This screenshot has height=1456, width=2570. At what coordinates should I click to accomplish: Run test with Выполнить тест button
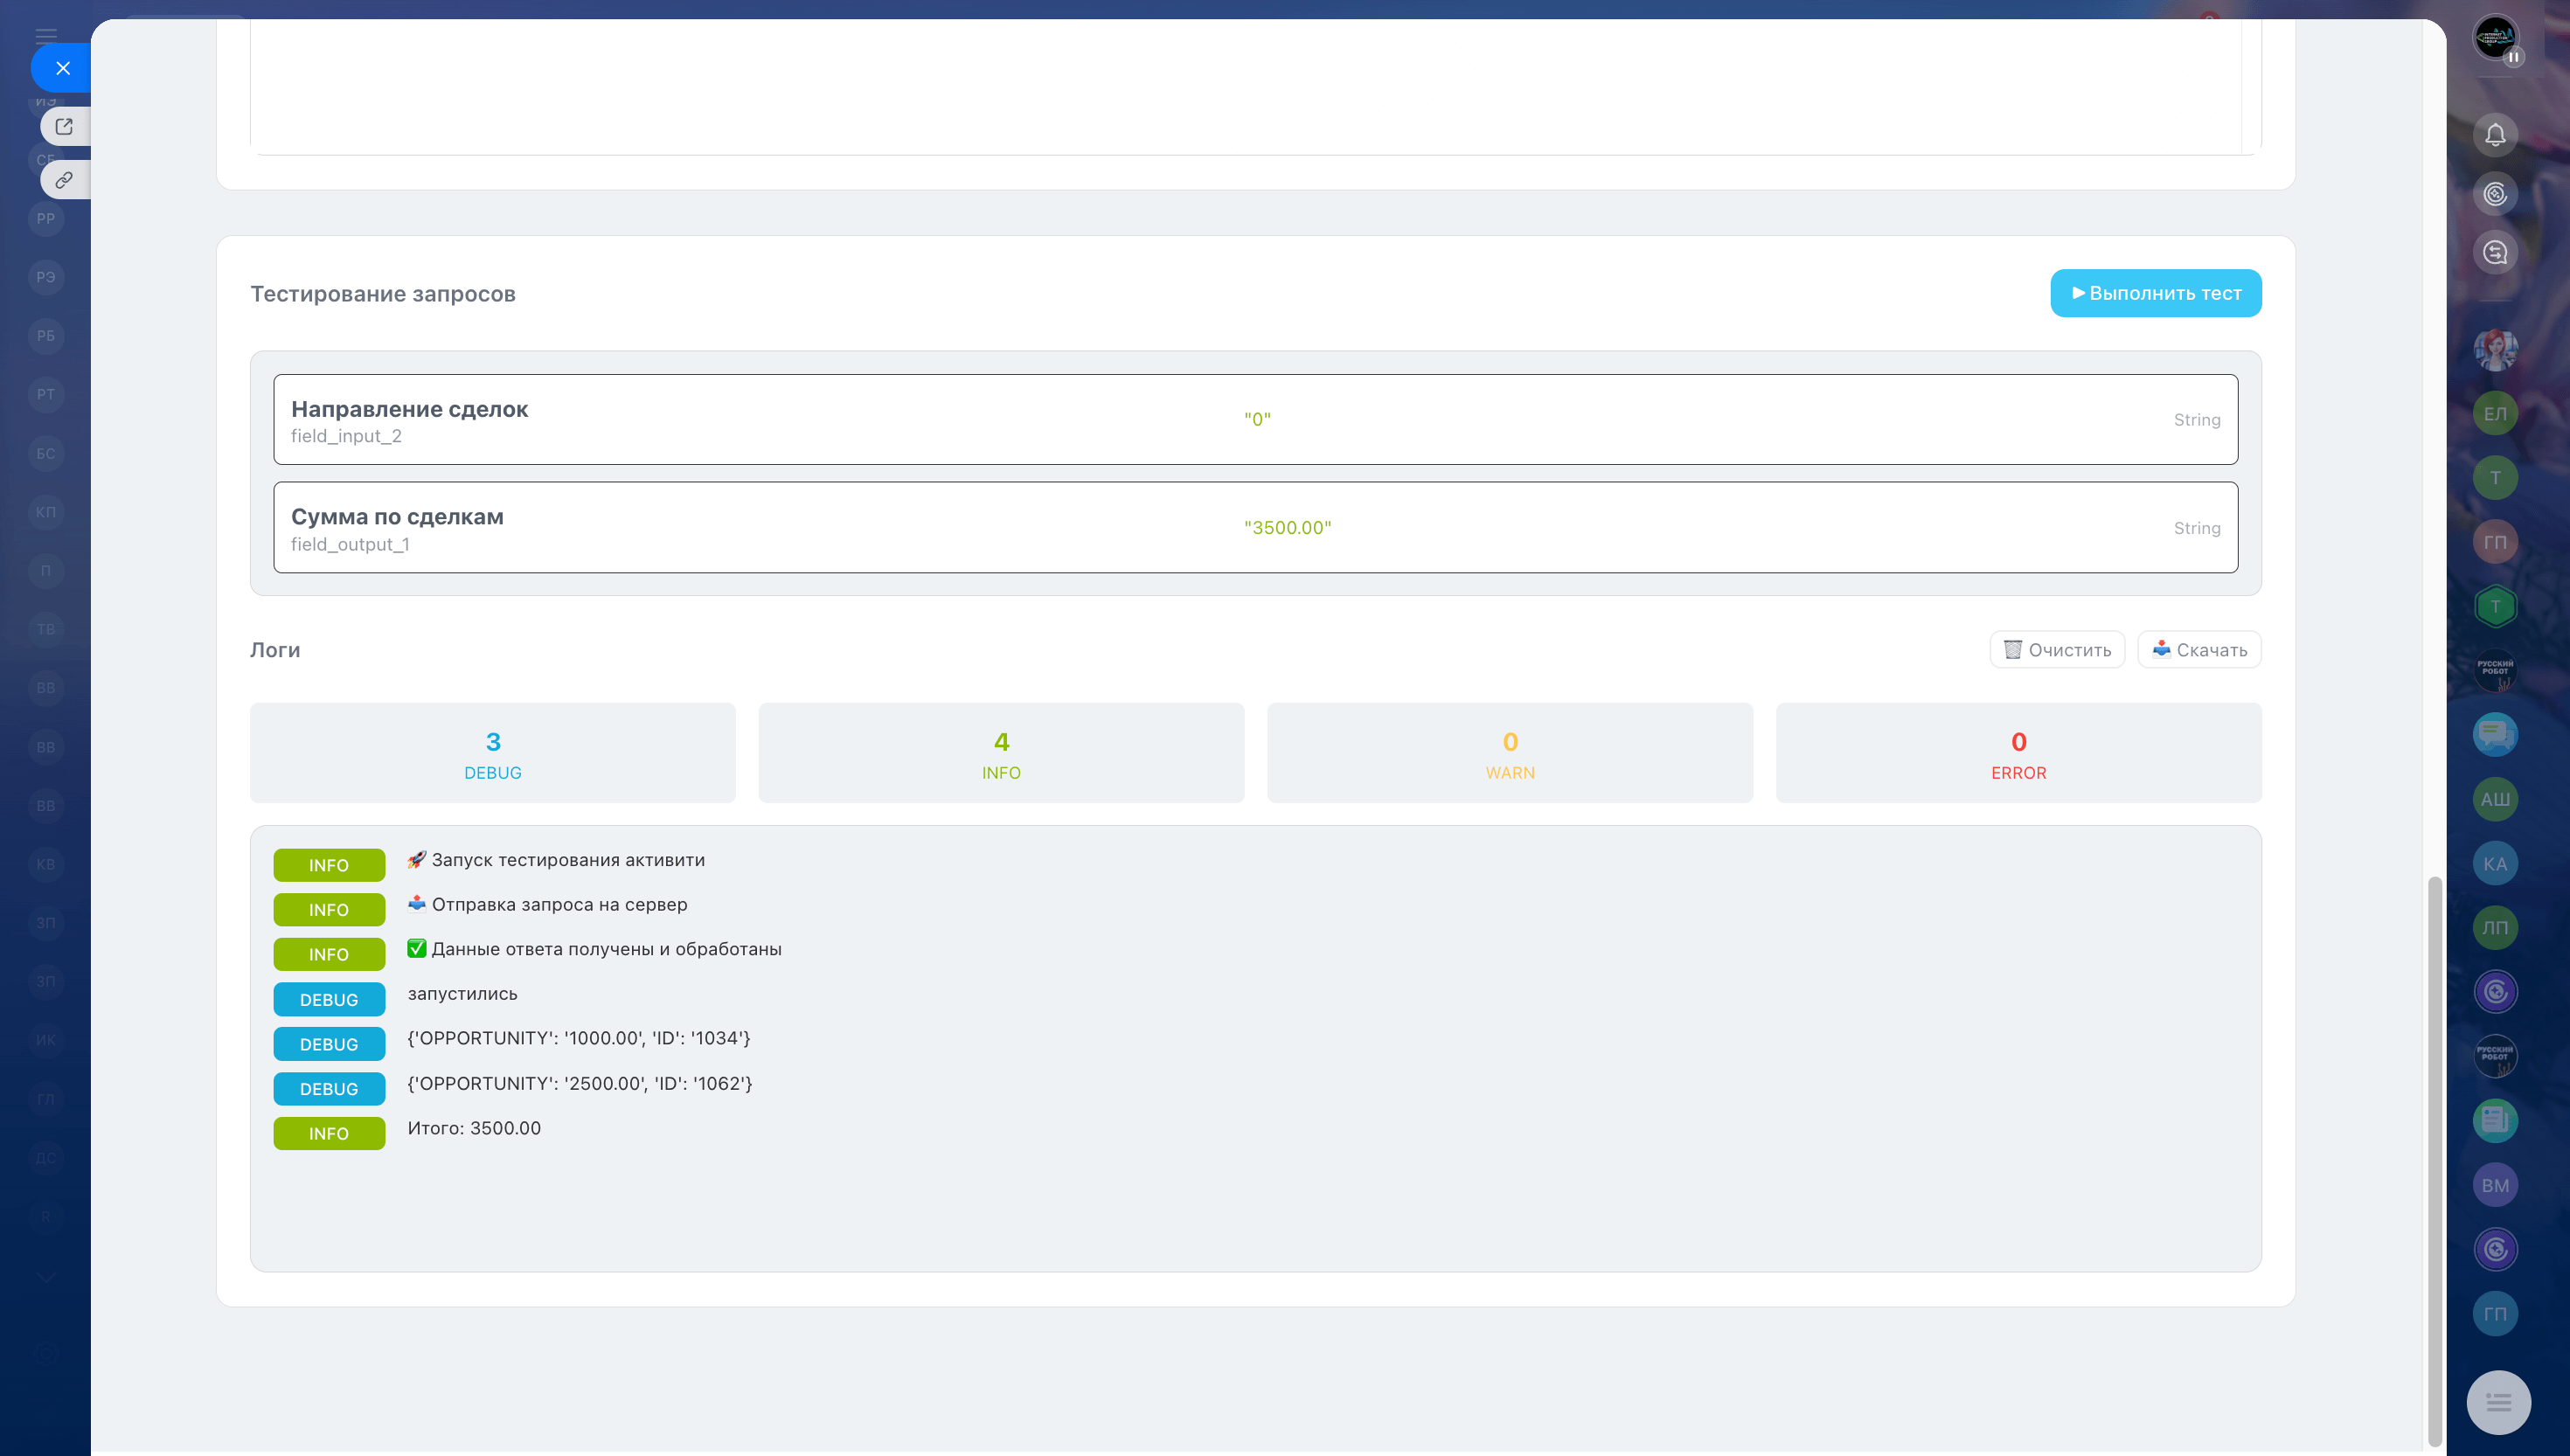pos(2155,293)
